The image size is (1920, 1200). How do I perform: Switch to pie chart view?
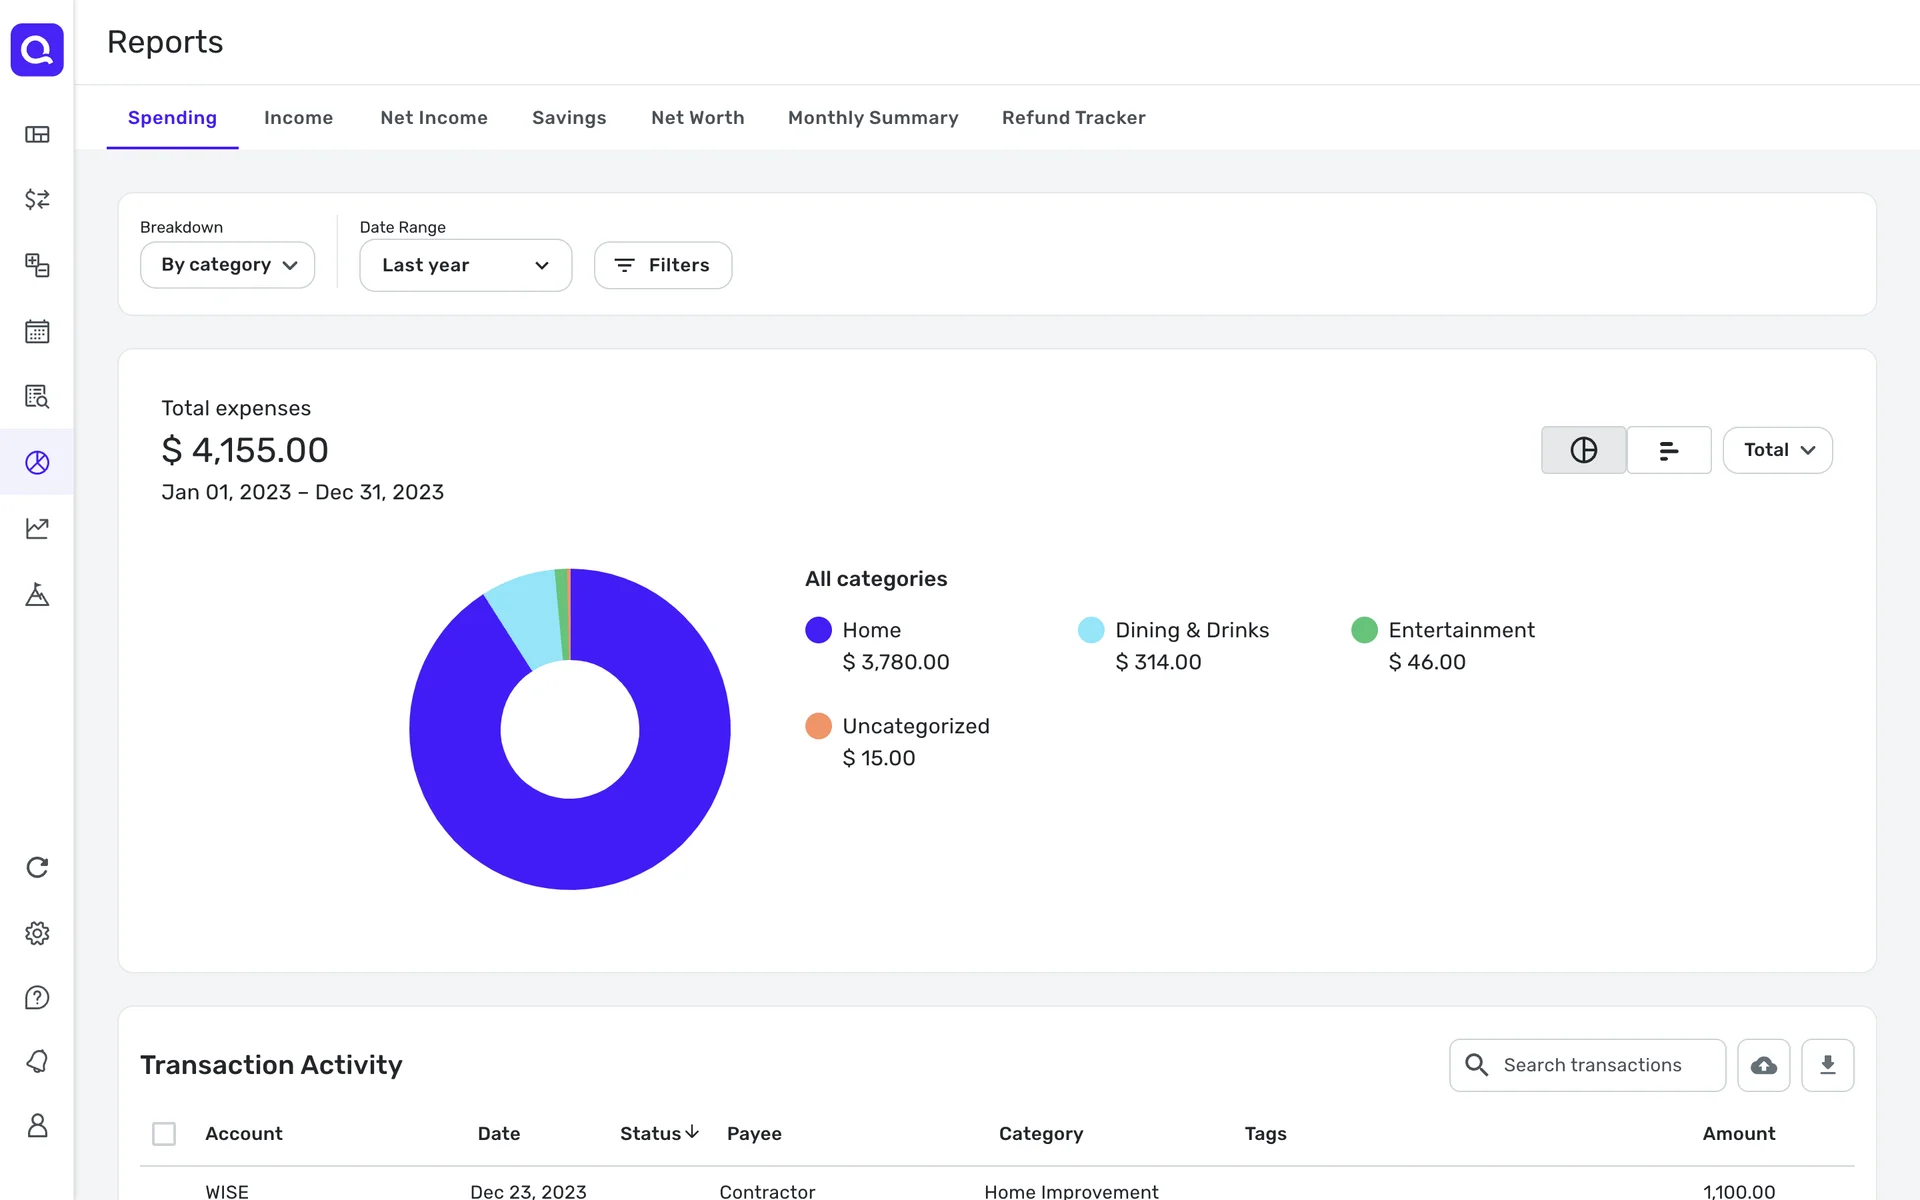coord(1583,450)
